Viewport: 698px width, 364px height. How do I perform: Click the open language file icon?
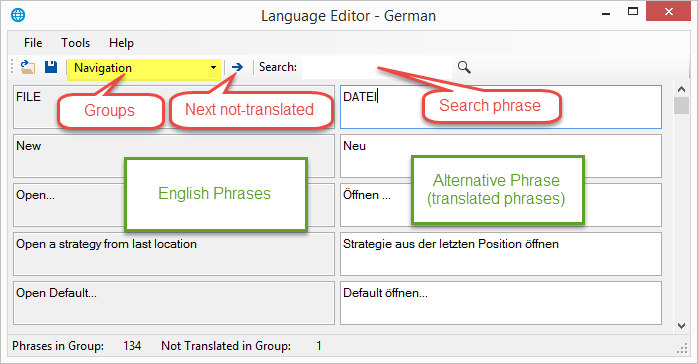point(28,67)
